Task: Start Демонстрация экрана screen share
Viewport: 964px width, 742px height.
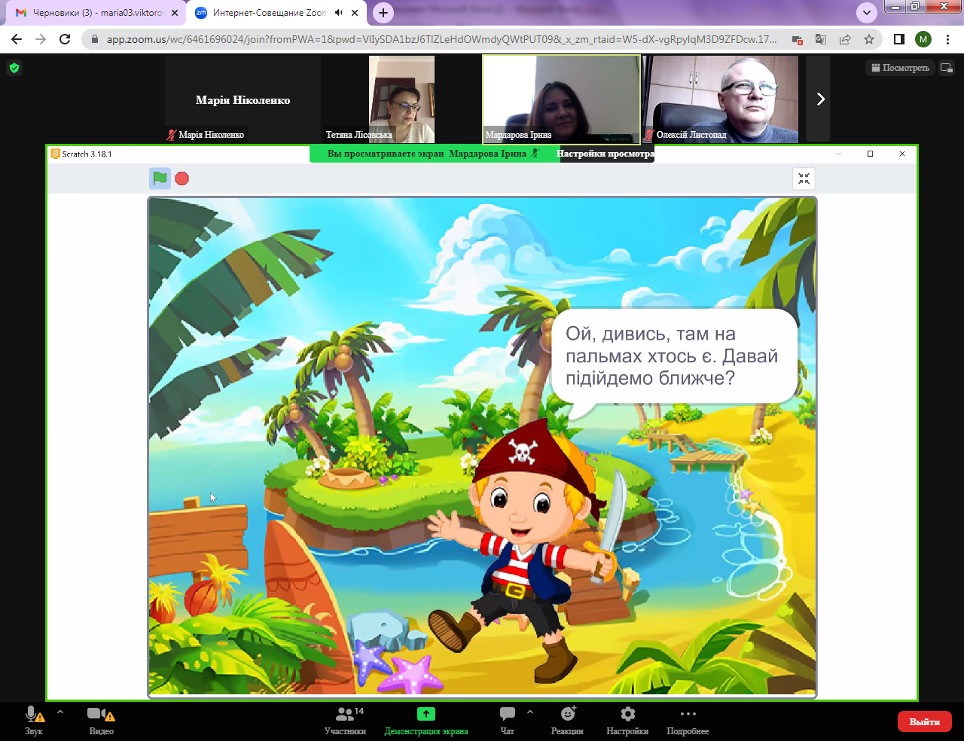Action: [426, 721]
